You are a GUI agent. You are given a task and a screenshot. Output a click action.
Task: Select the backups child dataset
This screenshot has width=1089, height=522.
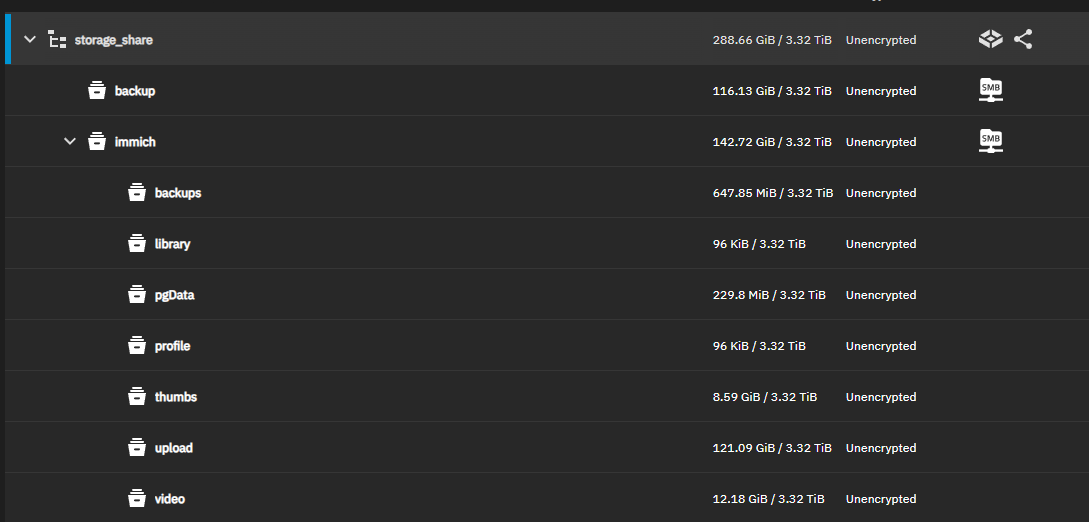(x=178, y=193)
